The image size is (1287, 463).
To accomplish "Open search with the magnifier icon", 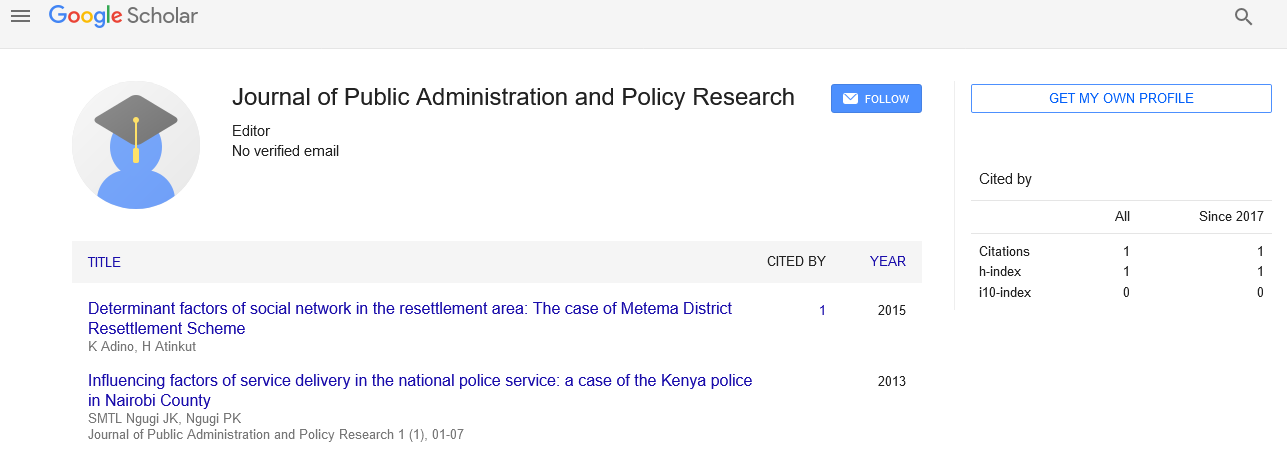I will (x=1243, y=17).
